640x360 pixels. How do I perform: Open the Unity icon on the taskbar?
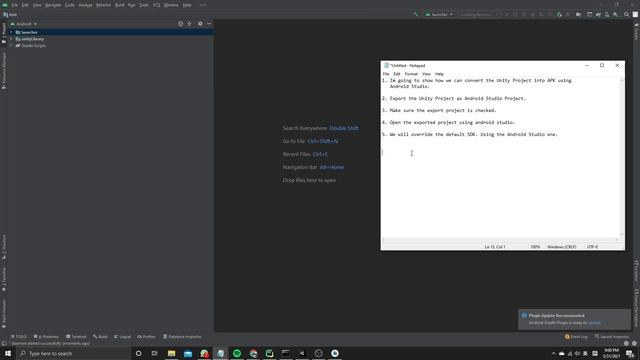tap(302, 353)
